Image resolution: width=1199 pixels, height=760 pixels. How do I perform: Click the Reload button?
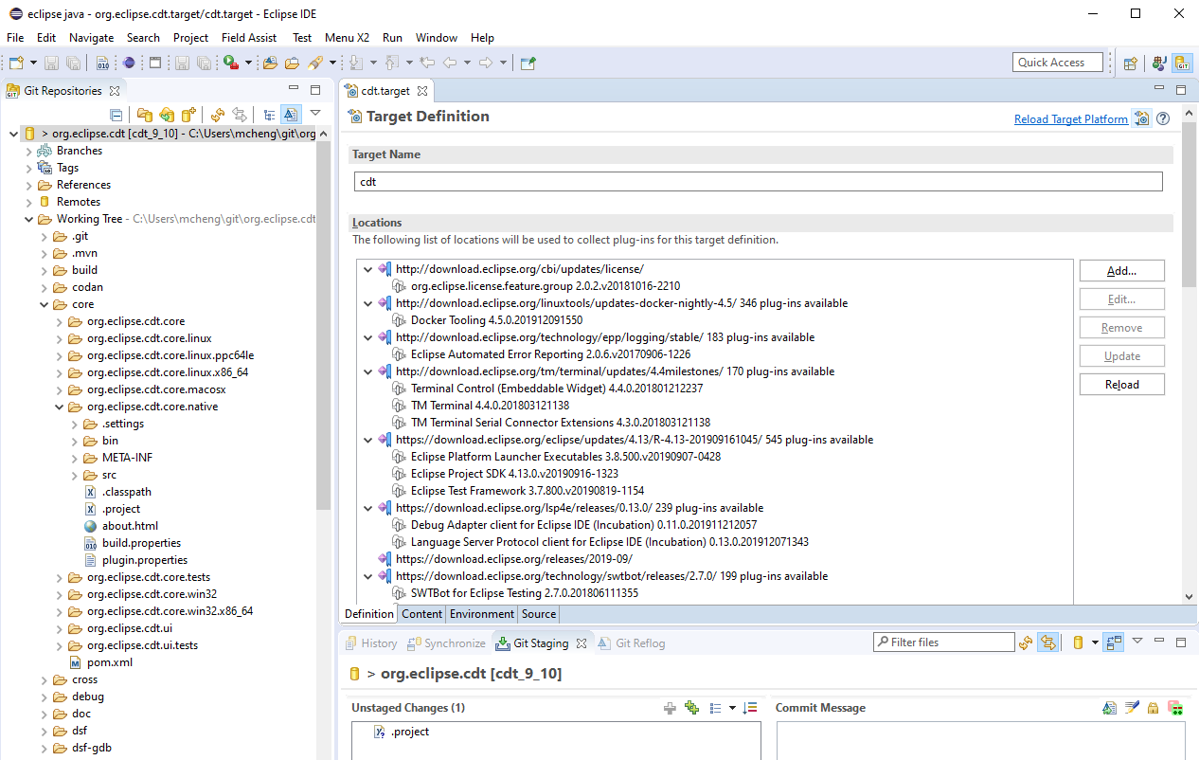coord(1122,385)
